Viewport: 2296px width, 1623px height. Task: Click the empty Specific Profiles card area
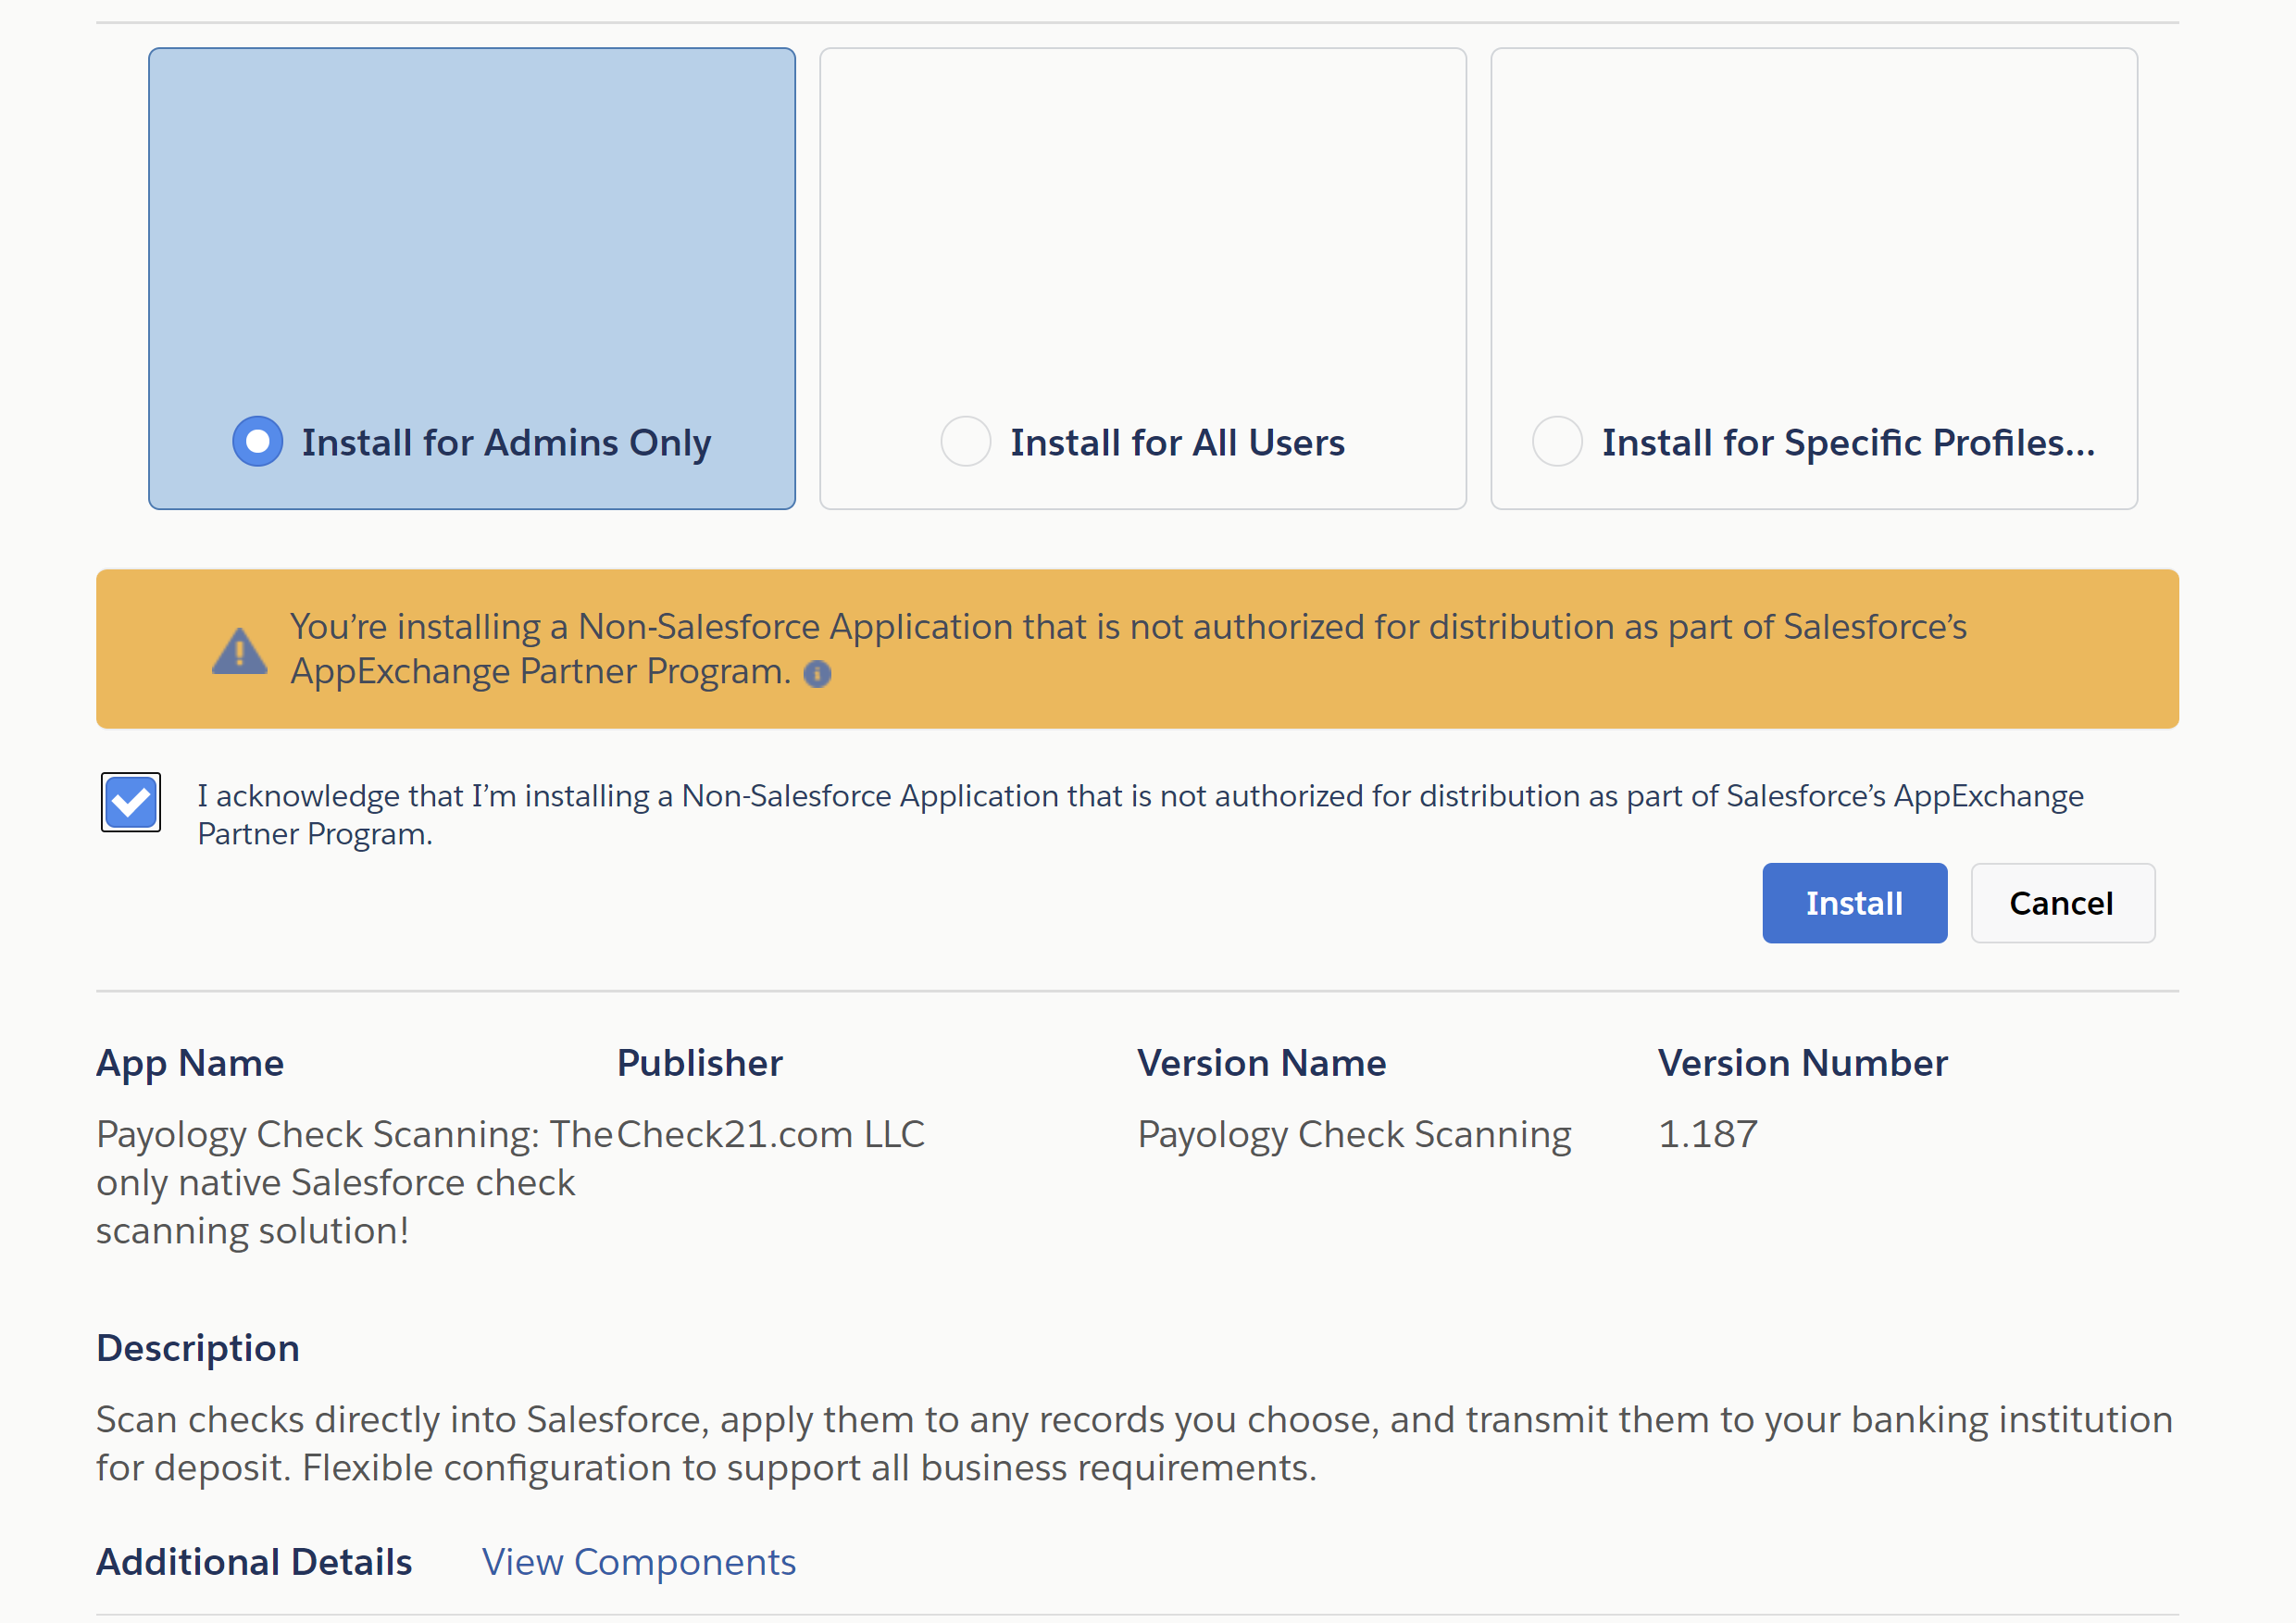pyautogui.click(x=1813, y=230)
